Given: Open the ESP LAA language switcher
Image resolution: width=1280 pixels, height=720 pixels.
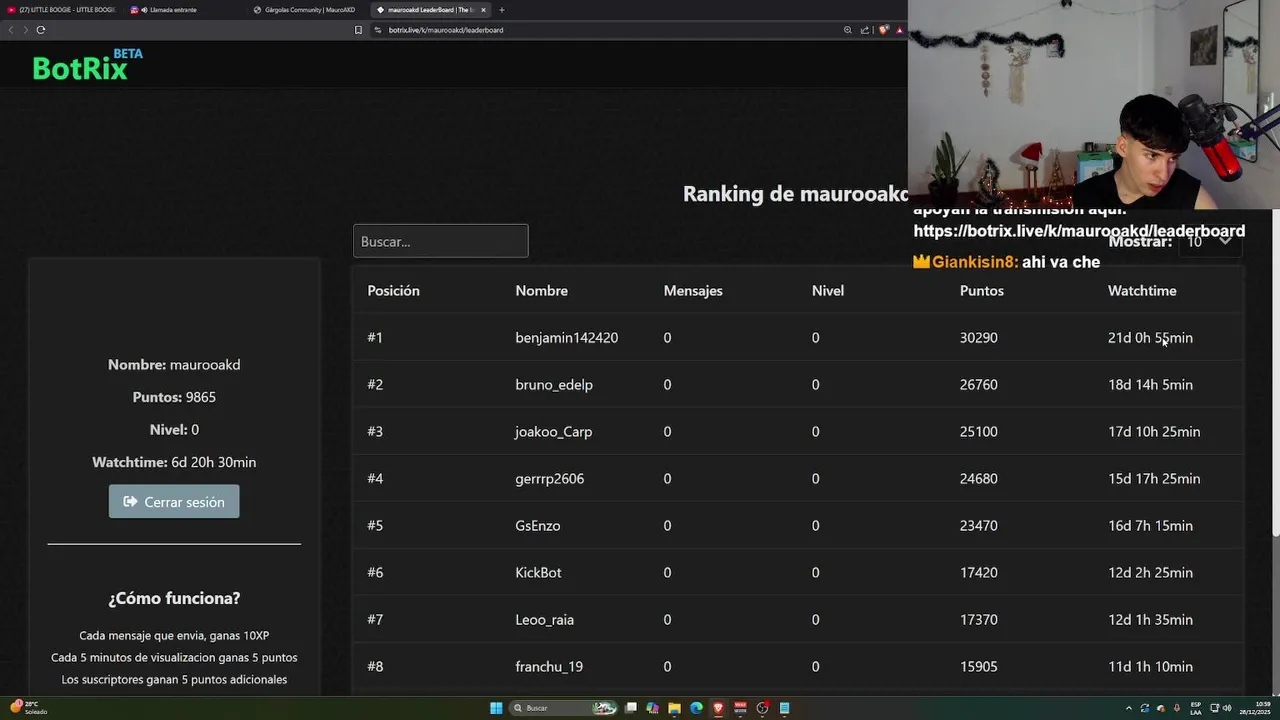Looking at the screenshot, I should tap(1196, 708).
